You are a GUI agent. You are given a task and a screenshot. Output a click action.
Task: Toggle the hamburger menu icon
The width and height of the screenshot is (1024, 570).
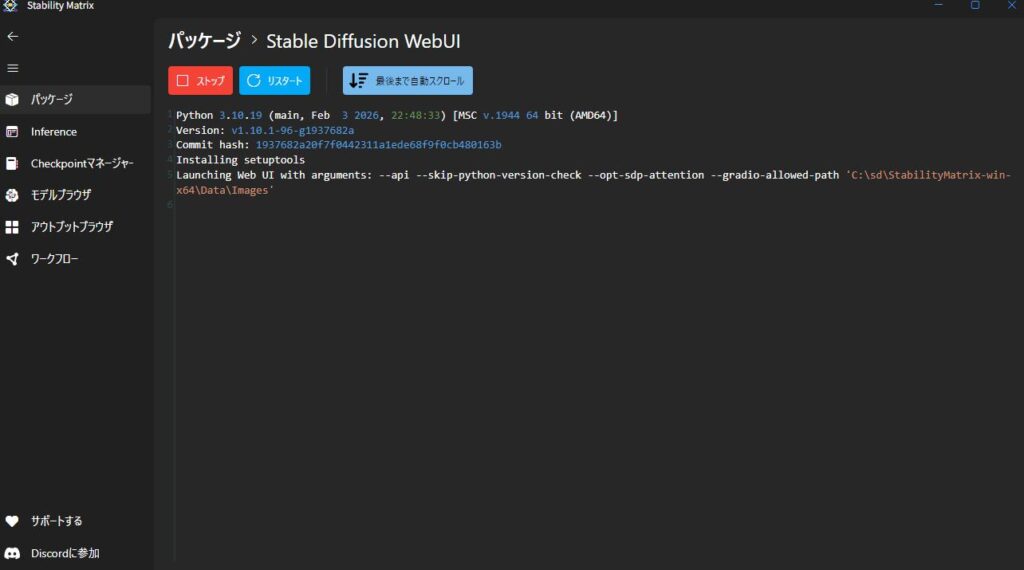[x=12, y=68]
